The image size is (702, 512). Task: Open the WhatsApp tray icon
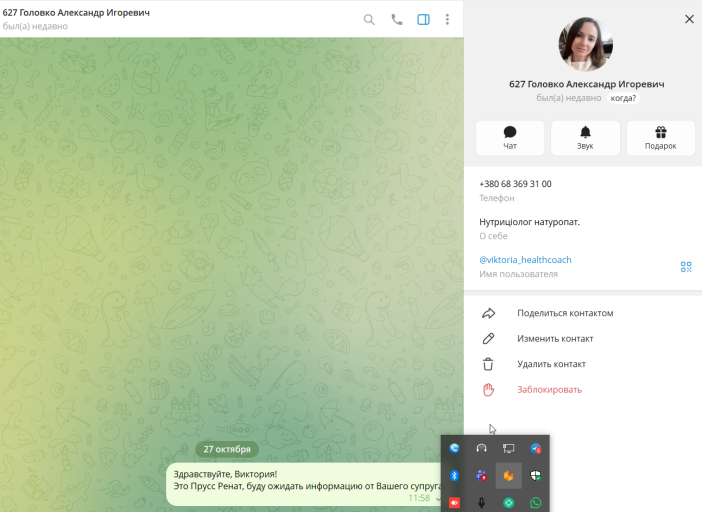click(536, 503)
